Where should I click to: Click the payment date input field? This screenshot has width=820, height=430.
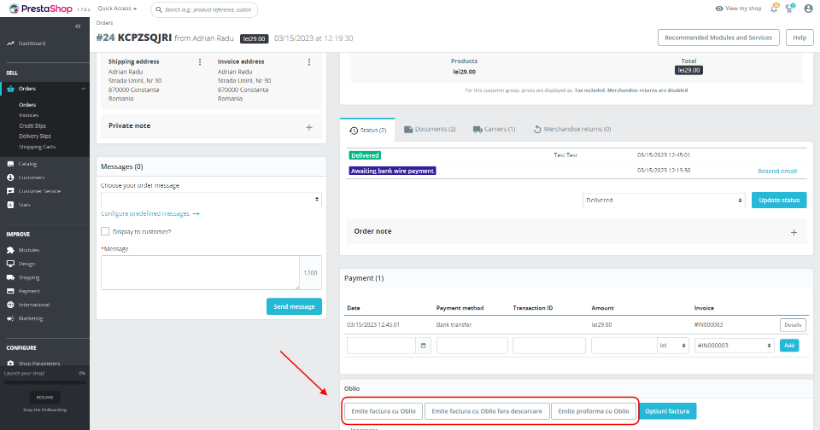click(x=381, y=345)
